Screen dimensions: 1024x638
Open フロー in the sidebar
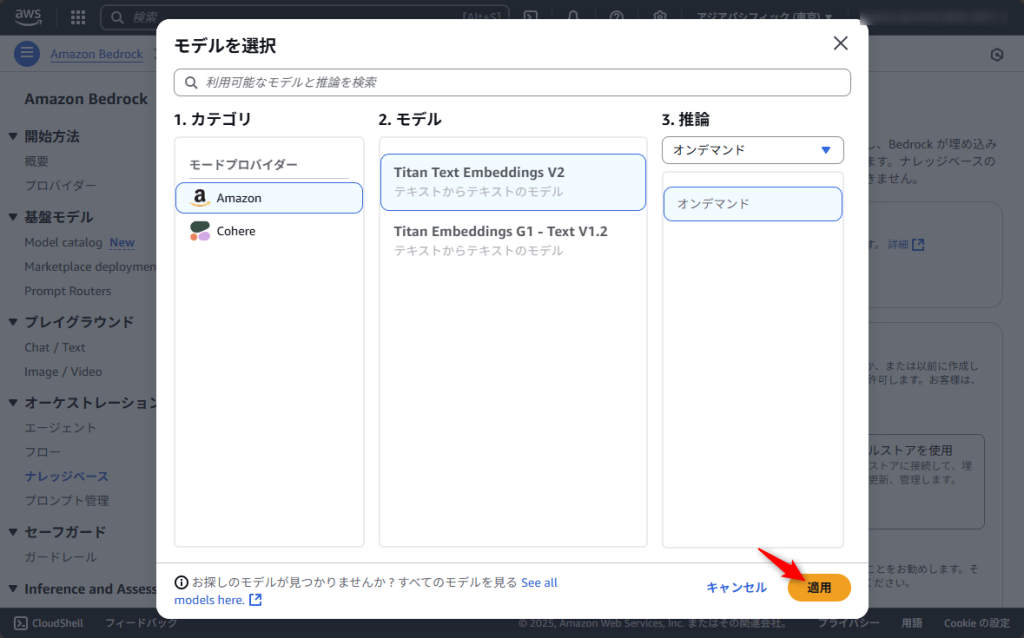42,452
